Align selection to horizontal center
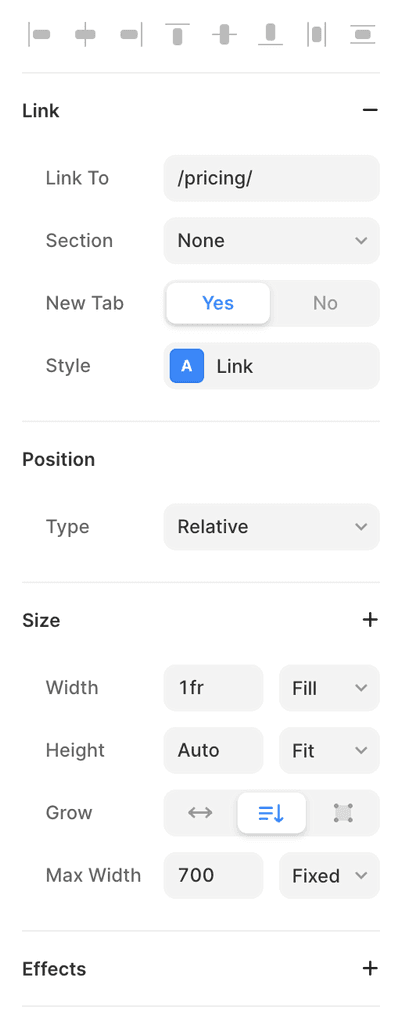The height and width of the screenshot is (1024, 402). [x=85, y=35]
